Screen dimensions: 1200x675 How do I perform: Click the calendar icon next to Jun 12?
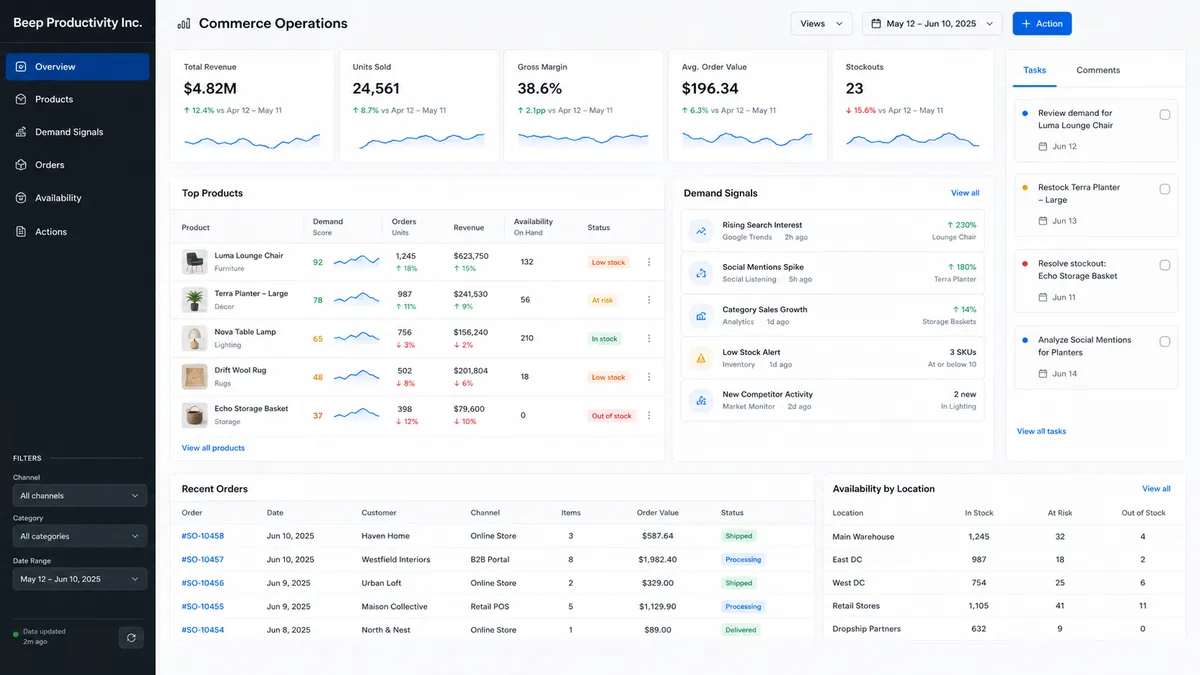click(1043, 146)
